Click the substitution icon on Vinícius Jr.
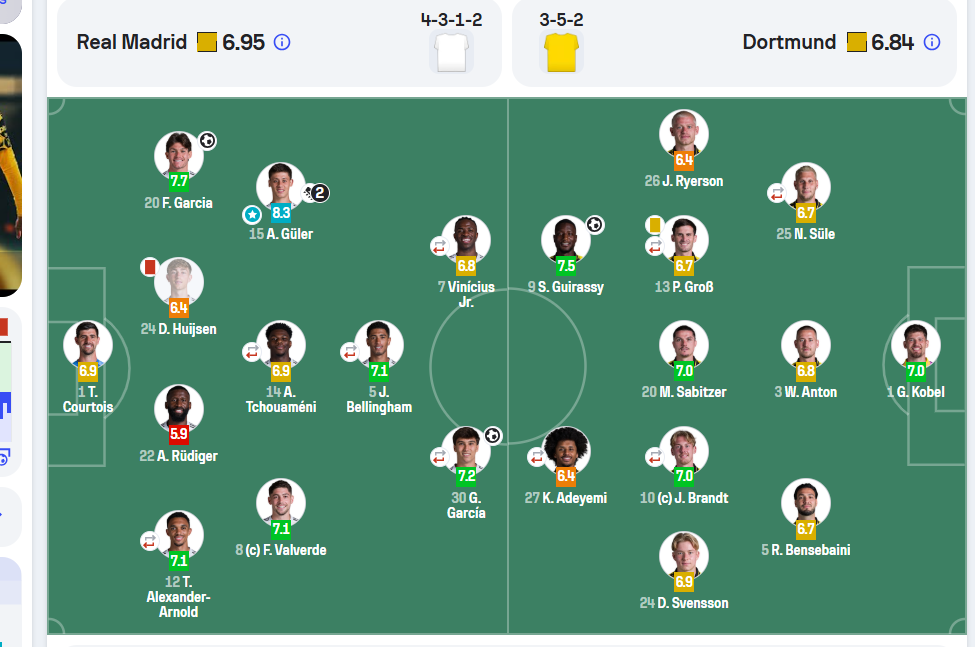This screenshot has height=647, width=975. (x=439, y=247)
